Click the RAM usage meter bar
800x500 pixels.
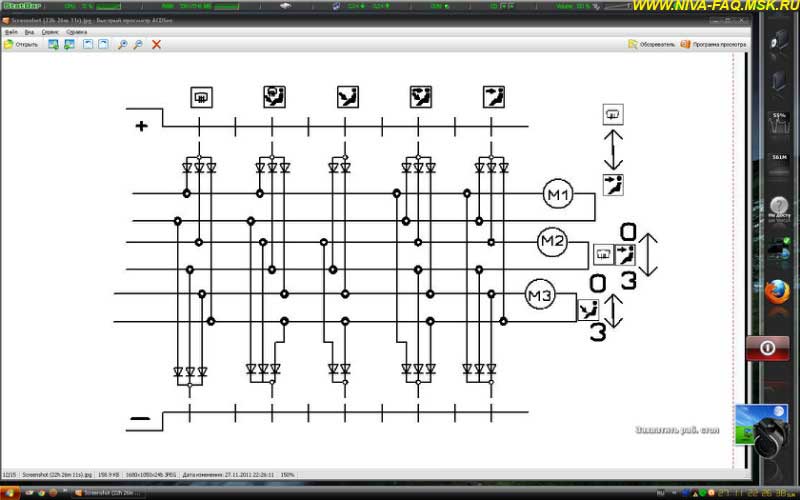point(226,6)
